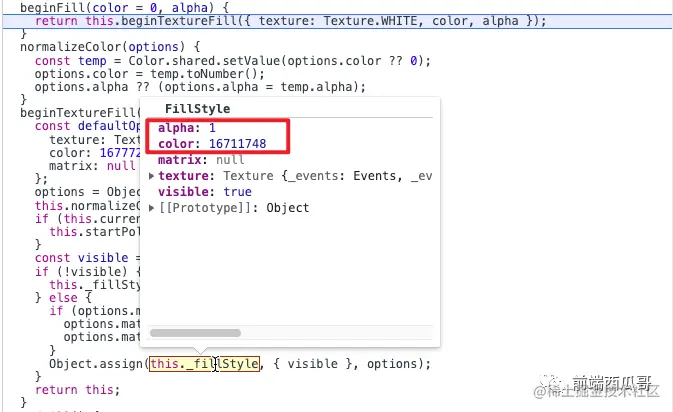
Task: Click the normalizeColor(options) line
Action: tap(110, 47)
